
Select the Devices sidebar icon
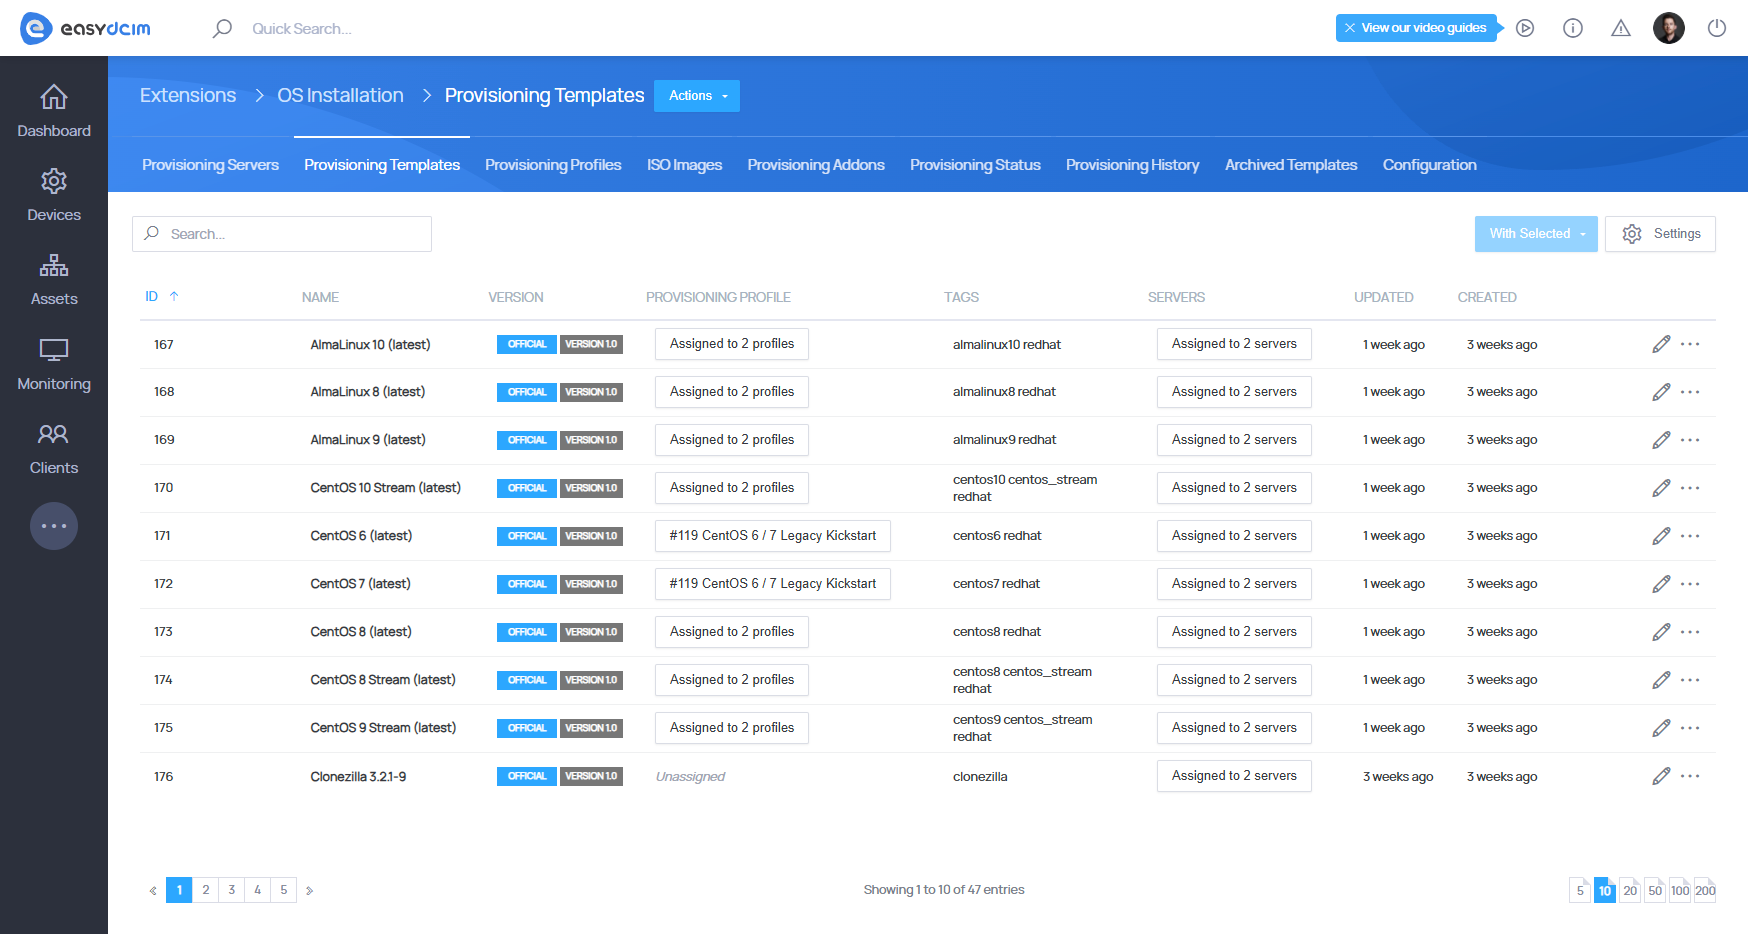(x=54, y=193)
